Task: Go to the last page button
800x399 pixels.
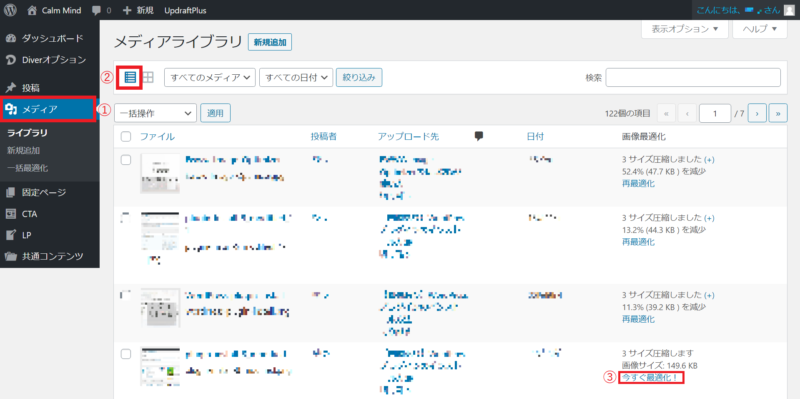Action: 778,114
